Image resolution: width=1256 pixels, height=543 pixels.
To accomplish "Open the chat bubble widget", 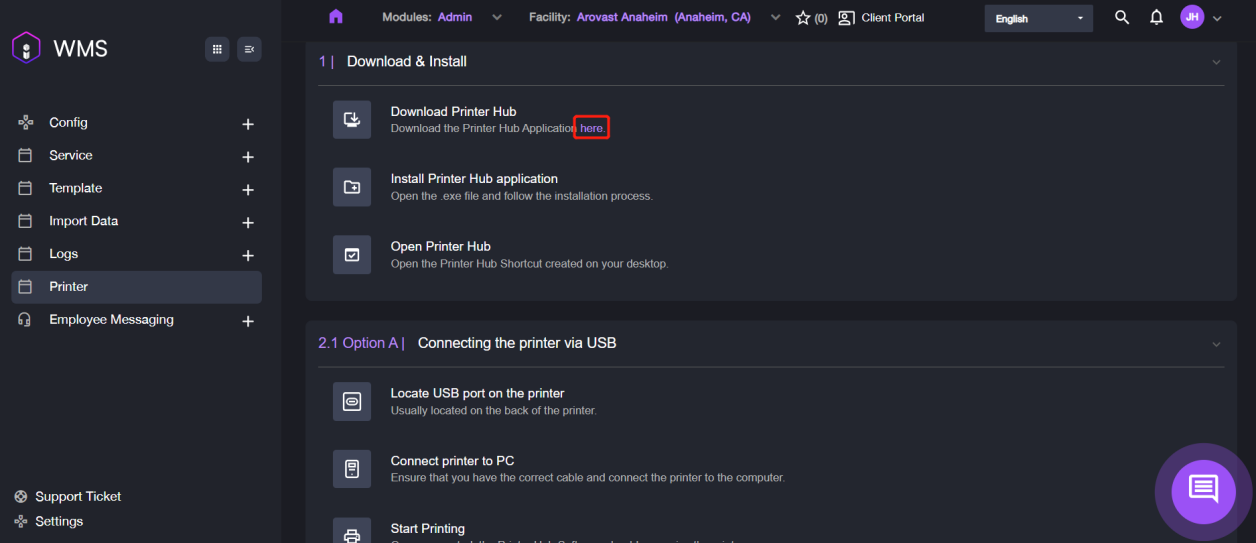I will [1203, 489].
